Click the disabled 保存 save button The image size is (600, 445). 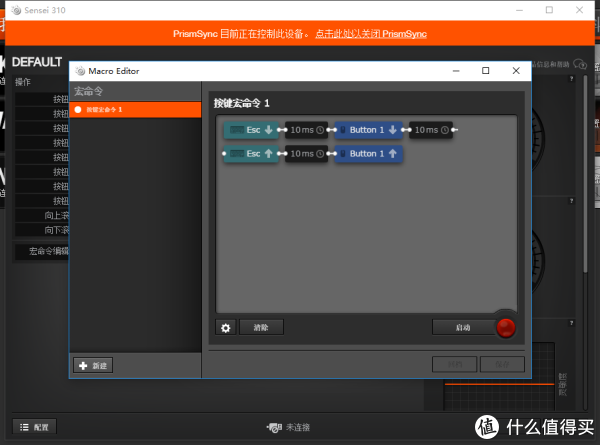502,364
